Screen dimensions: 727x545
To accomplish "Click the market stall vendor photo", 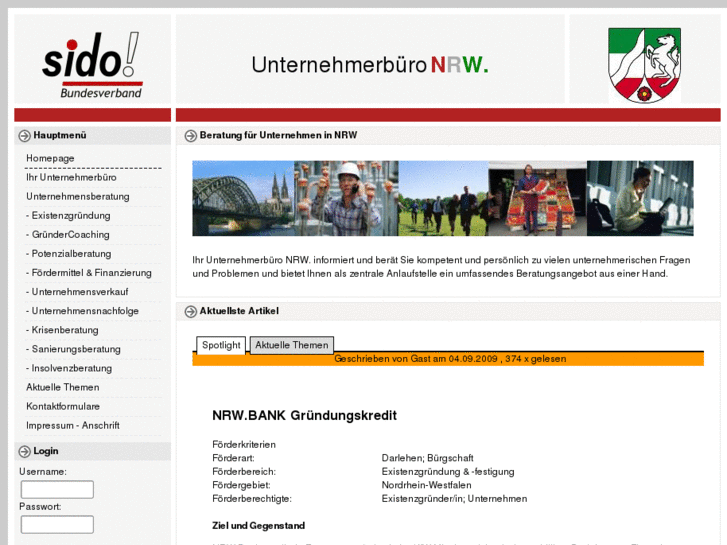I will pos(538,198).
